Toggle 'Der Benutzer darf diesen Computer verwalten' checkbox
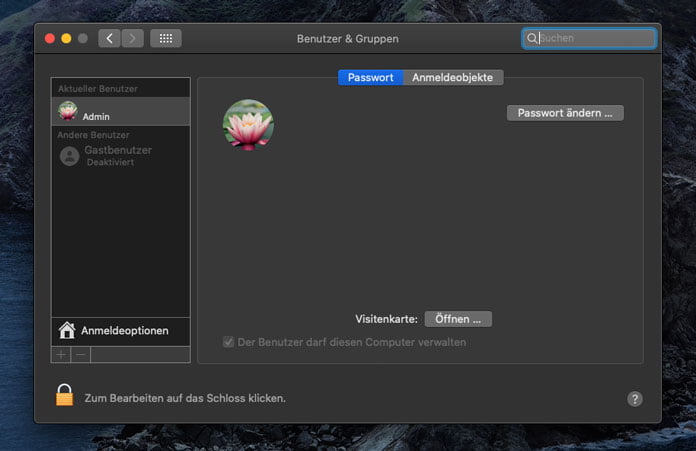The height and width of the screenshot is (451, 696). tap(229, 342)
